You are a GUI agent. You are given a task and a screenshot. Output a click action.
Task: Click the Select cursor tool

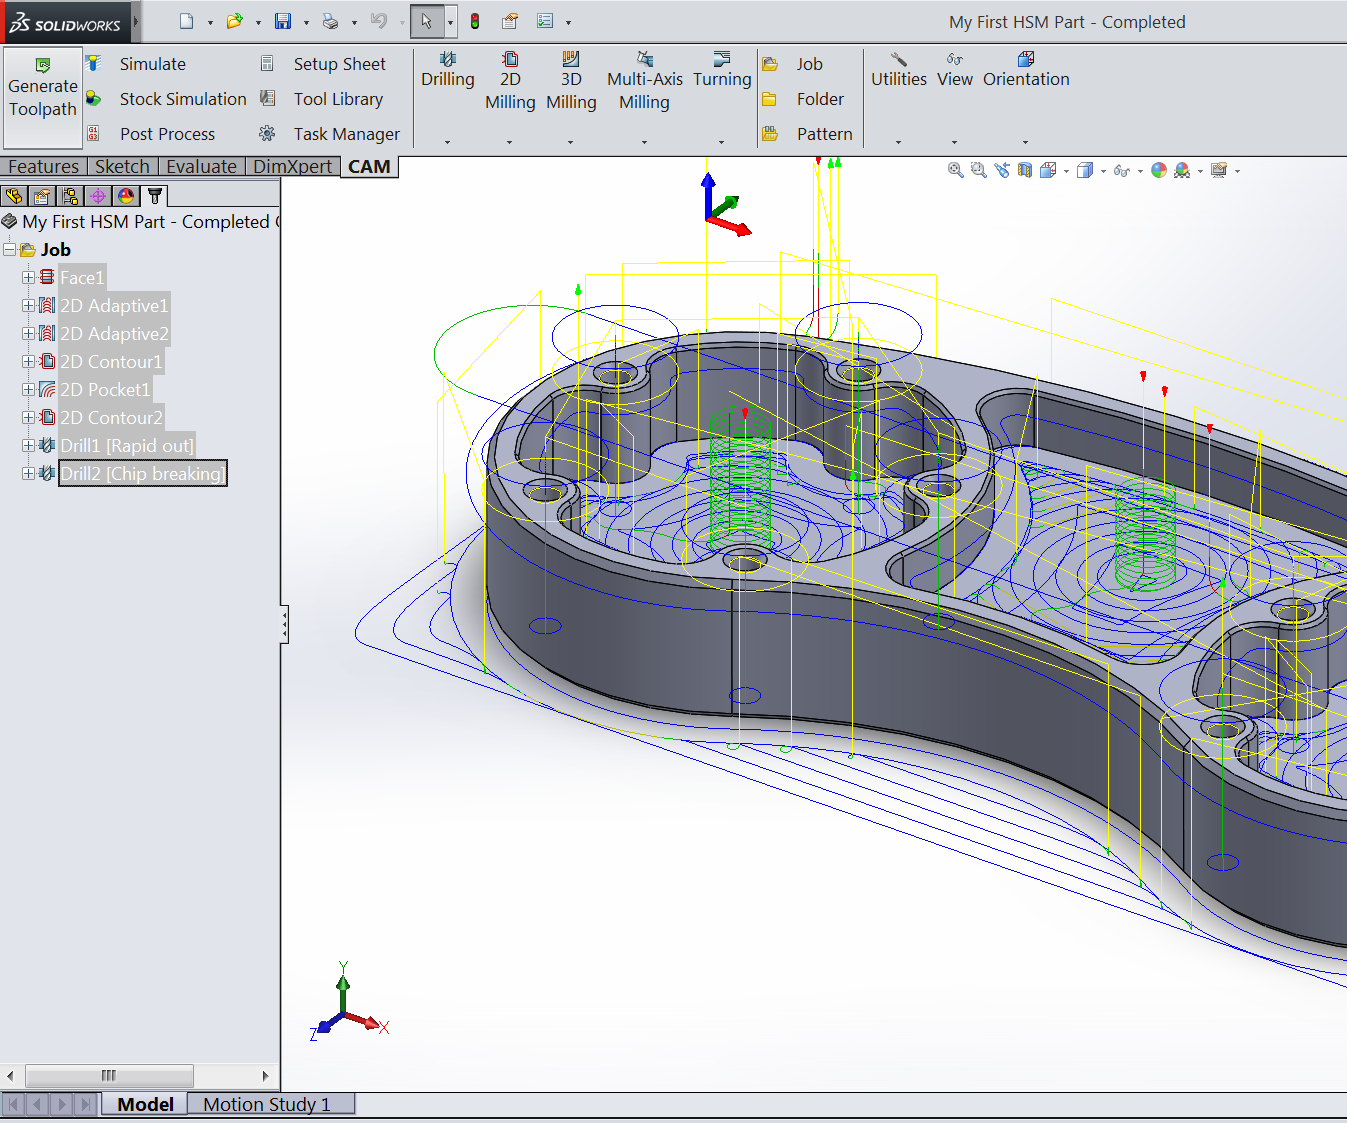click(427, 21)
